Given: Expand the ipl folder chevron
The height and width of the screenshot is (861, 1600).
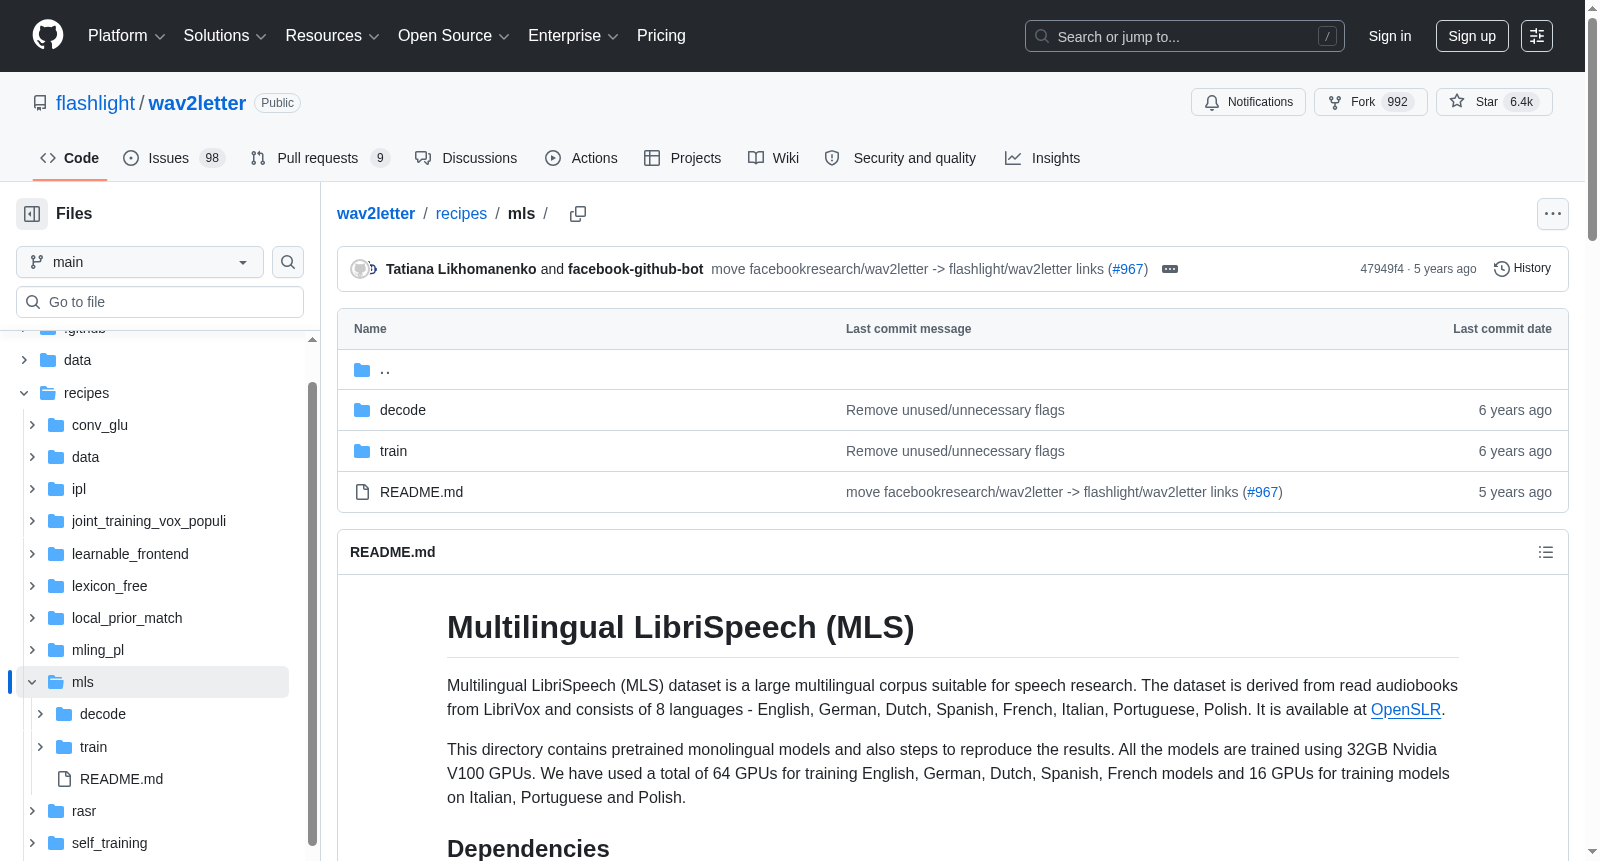Looking at the screenshot, I should (x=32, y=489).
